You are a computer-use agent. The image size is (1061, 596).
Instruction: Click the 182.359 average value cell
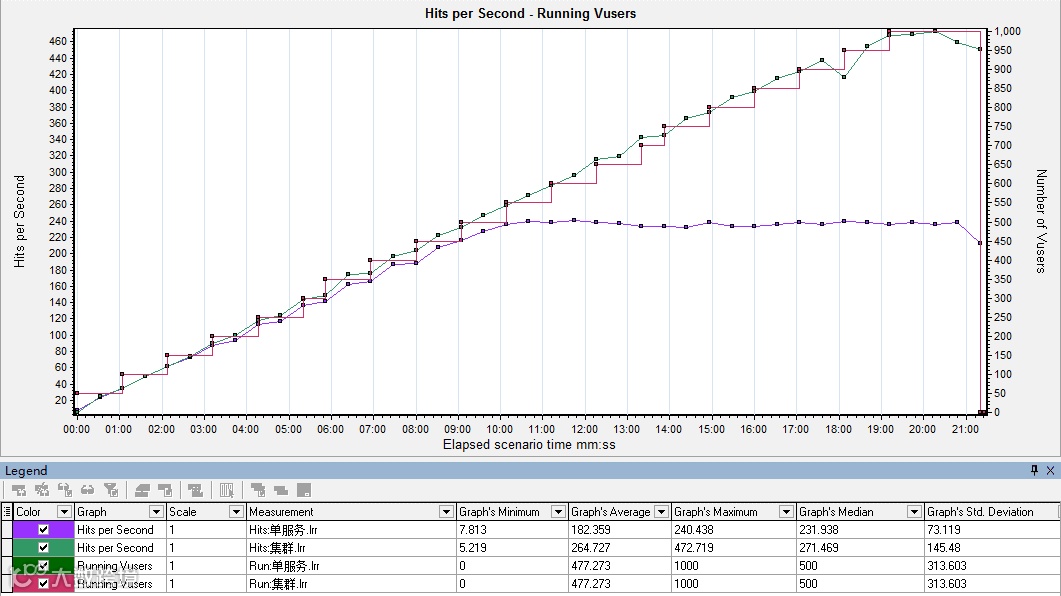tap(619, 530)
